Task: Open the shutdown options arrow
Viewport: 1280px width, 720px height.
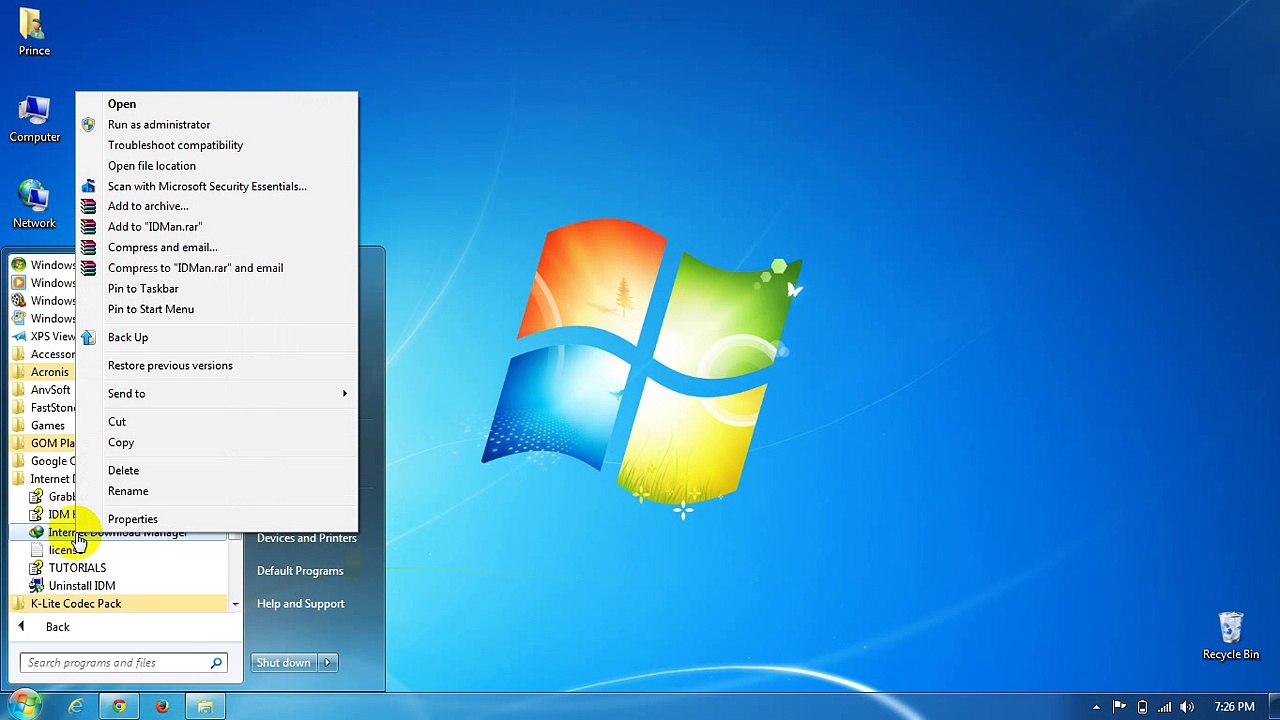Action: 327,663
